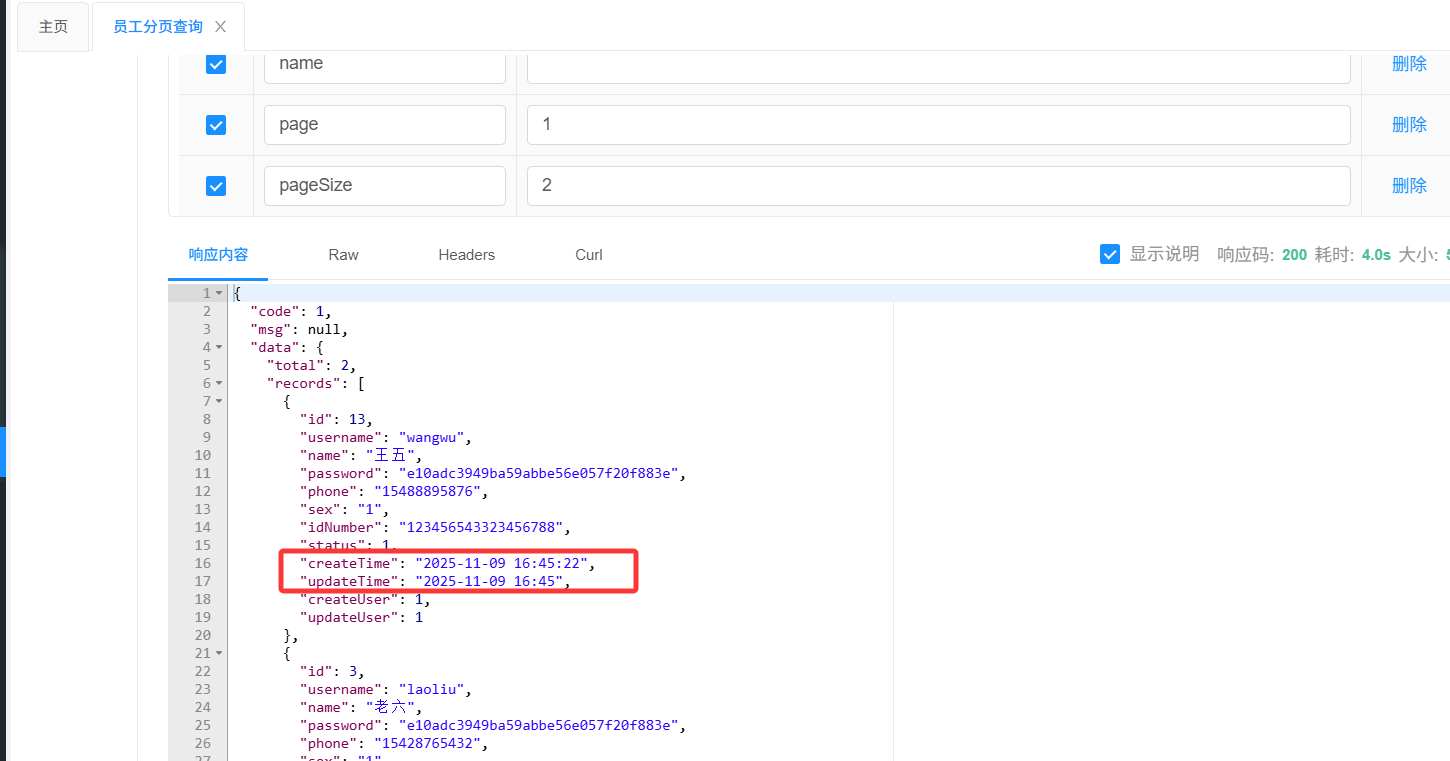Click the "username": "wangwu" line
The image size is (1450, 761).
(385, 437)
